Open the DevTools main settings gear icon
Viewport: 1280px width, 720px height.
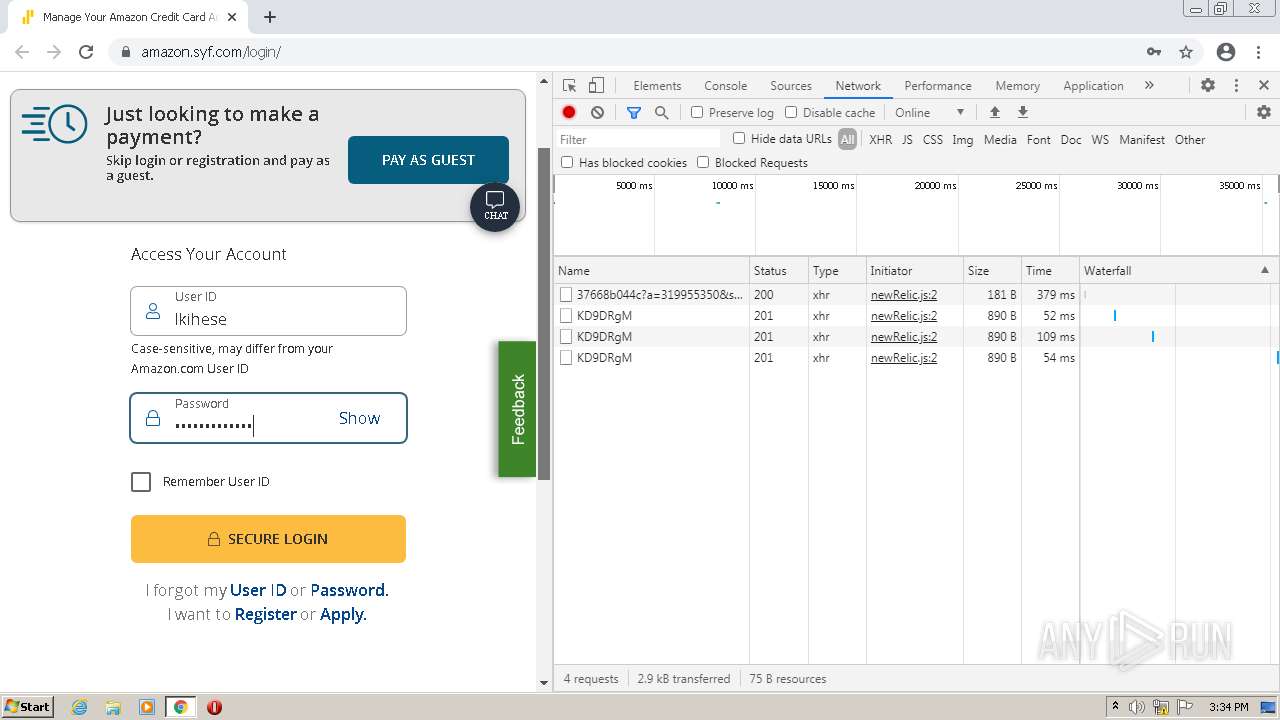[1208, 86]
